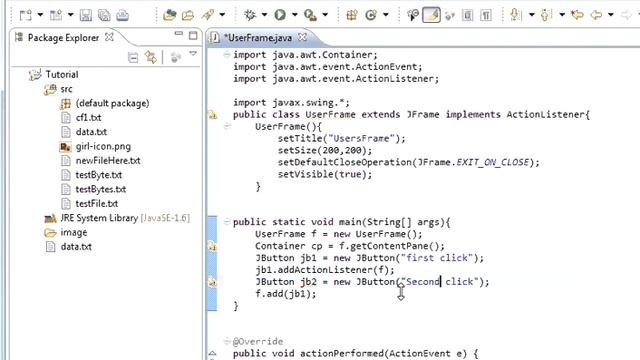
Task: Select testFile.txt file
Action: pos(96,204)
